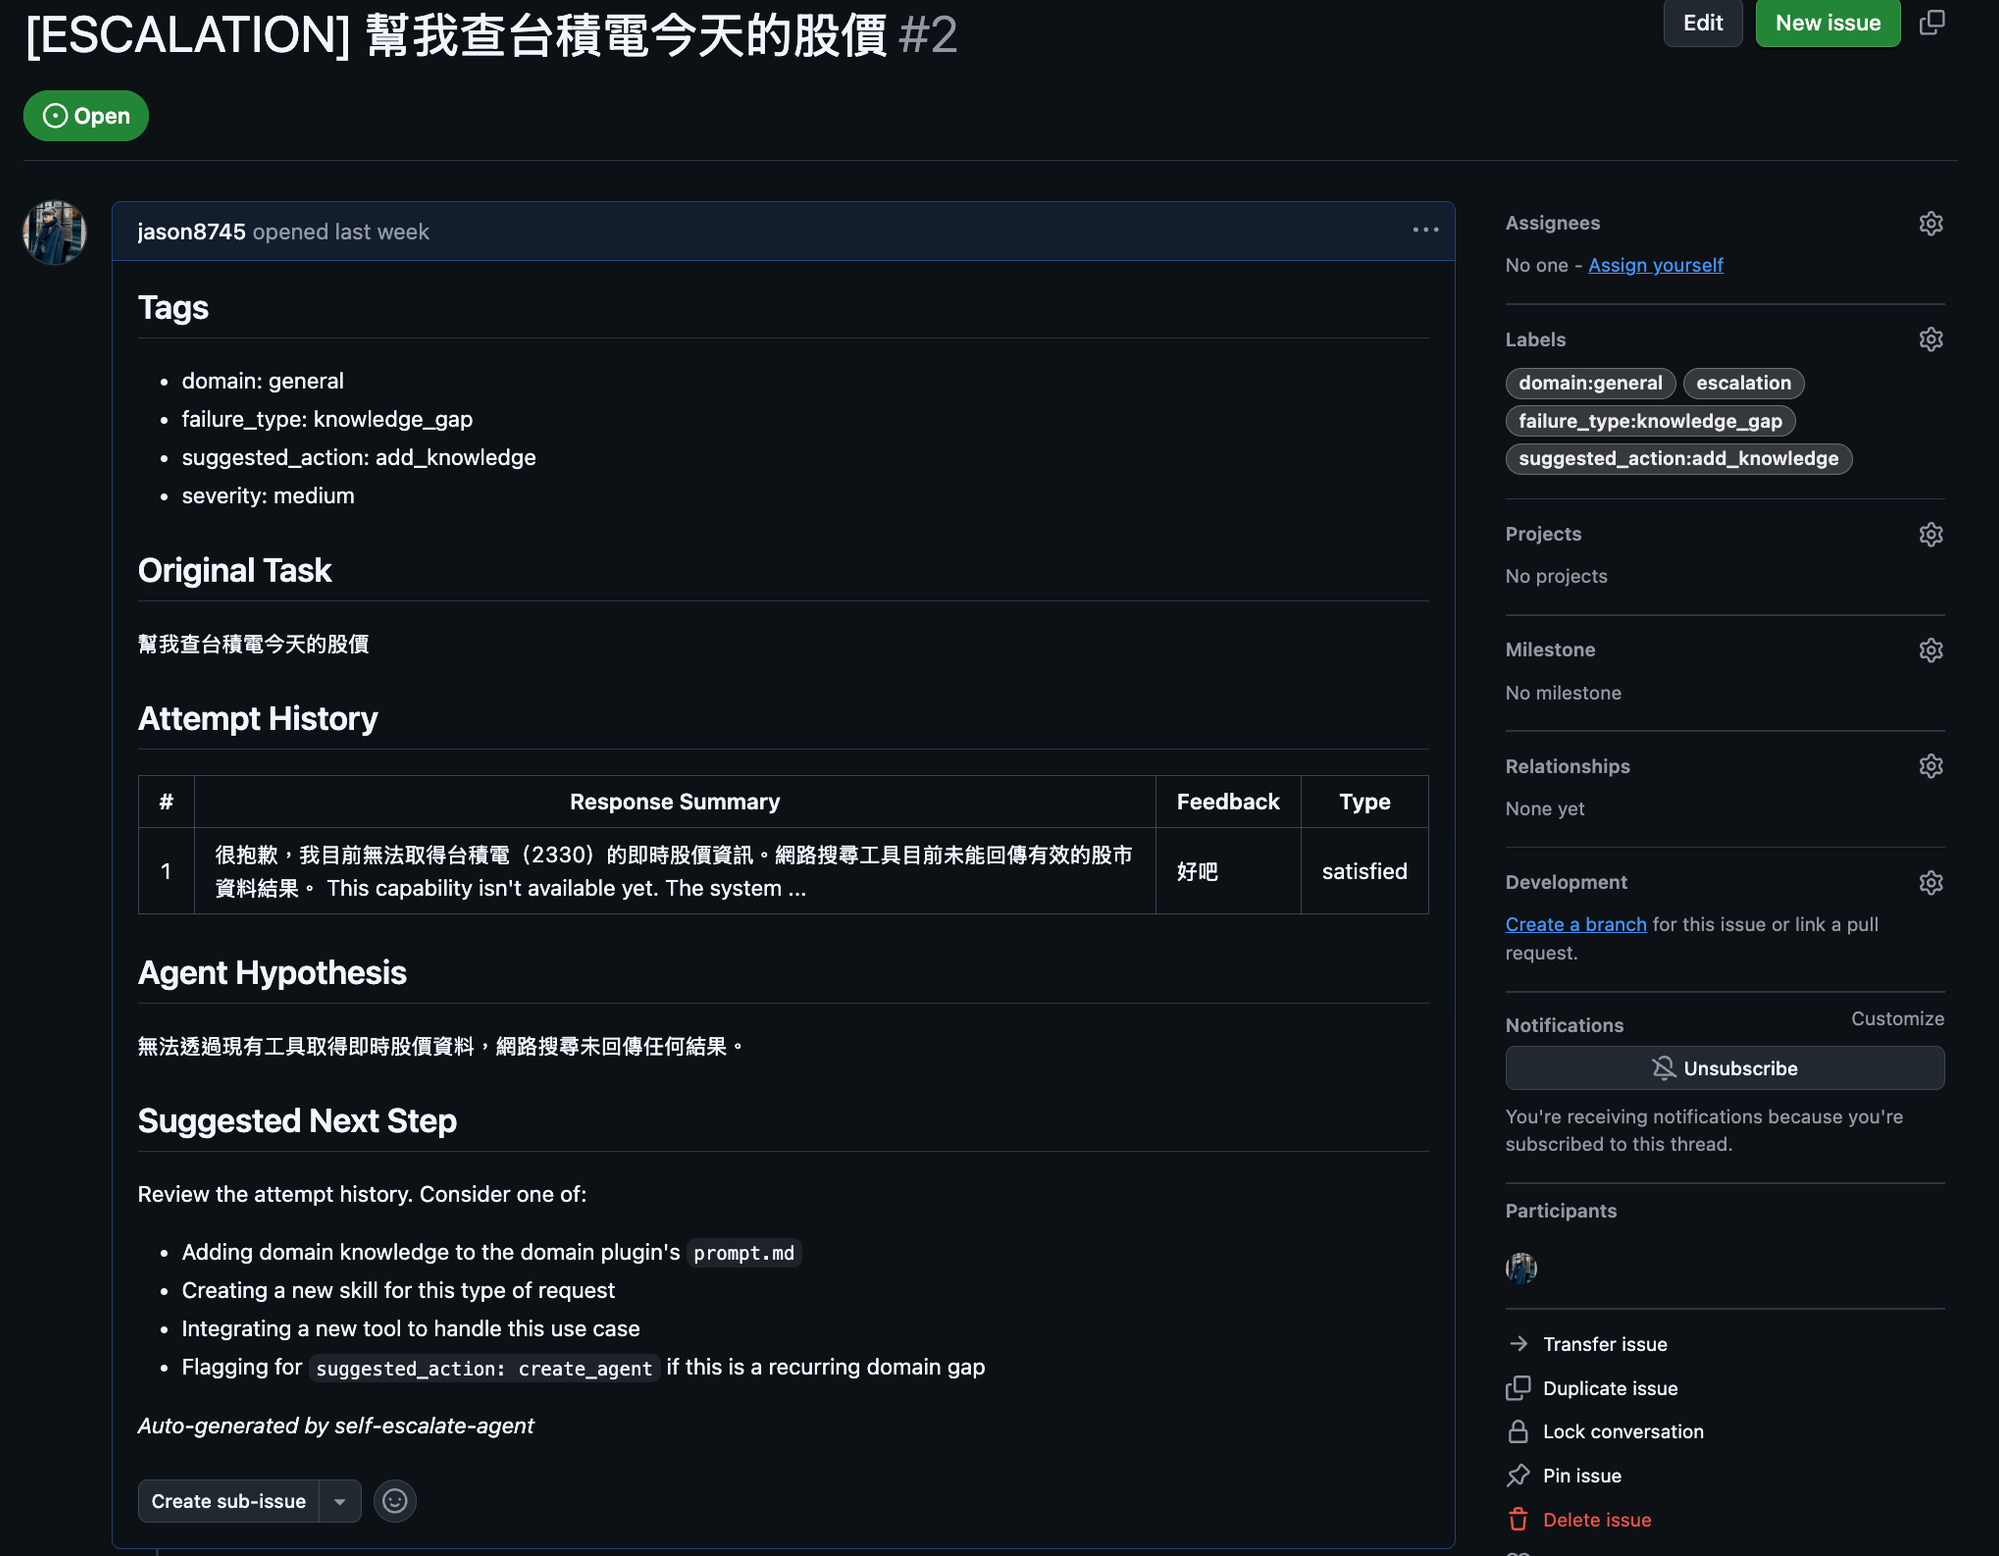Click the Delete issue trash icon
Screen dimensions: 1999x1556
click(x=1518, y=1519)
